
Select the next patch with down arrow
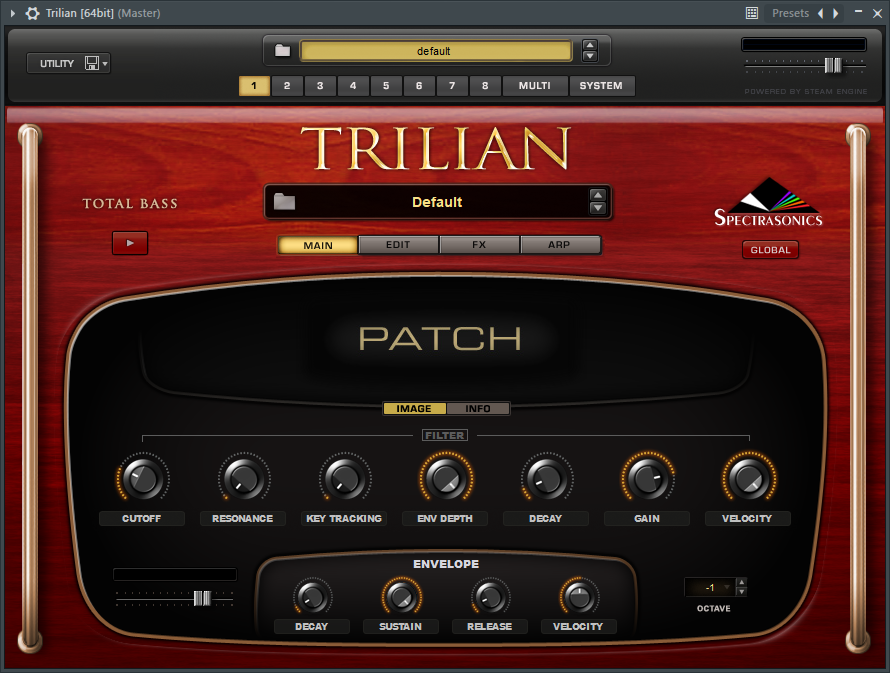pos(598,208)
